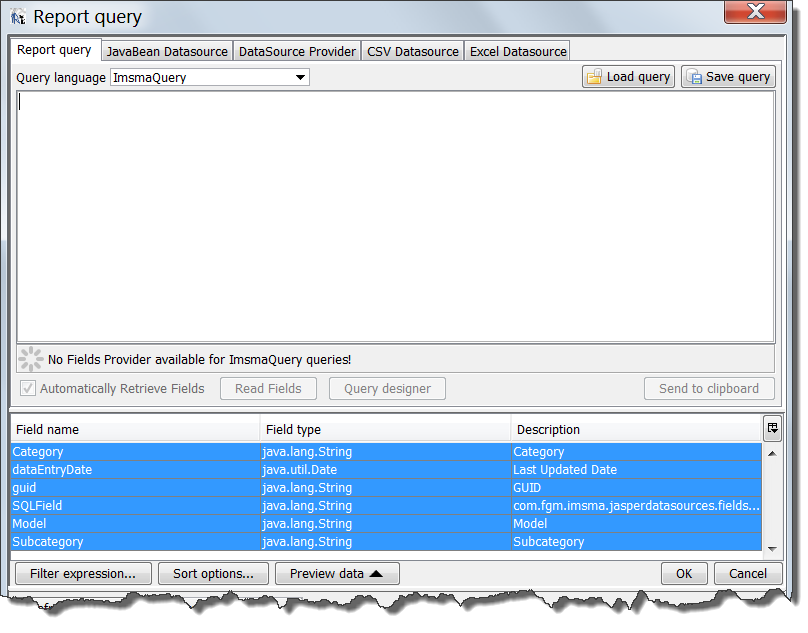This screenshot has height=633, width=808.
Task: Open the Sort options dialog
Action: (213, 574)
